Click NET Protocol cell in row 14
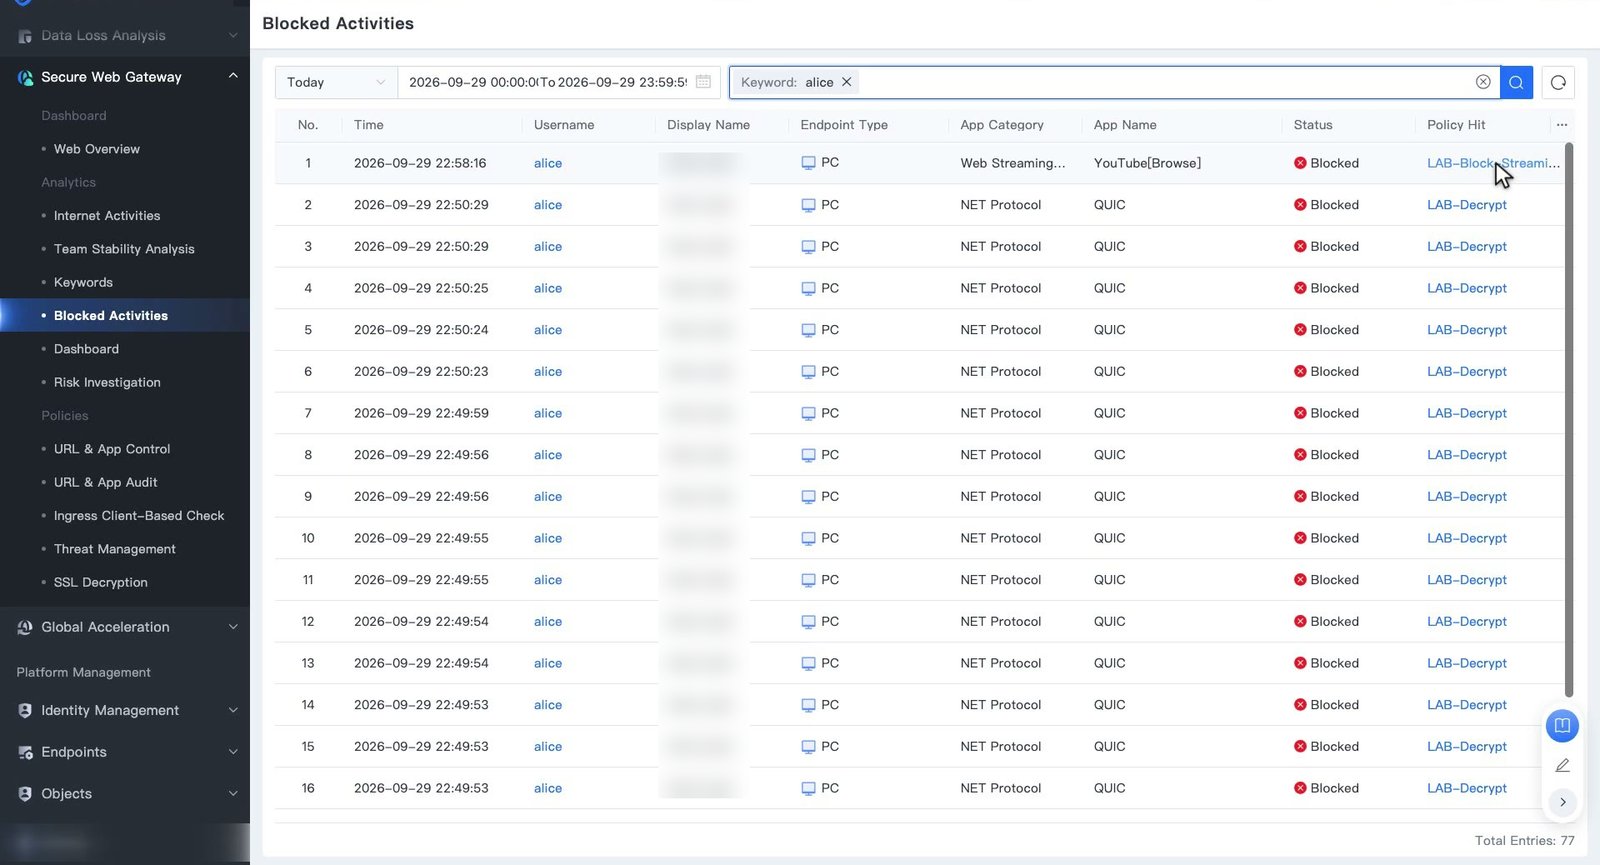Image resolution: width=1600 pixels, height=865 pixels. point(1001,705)
